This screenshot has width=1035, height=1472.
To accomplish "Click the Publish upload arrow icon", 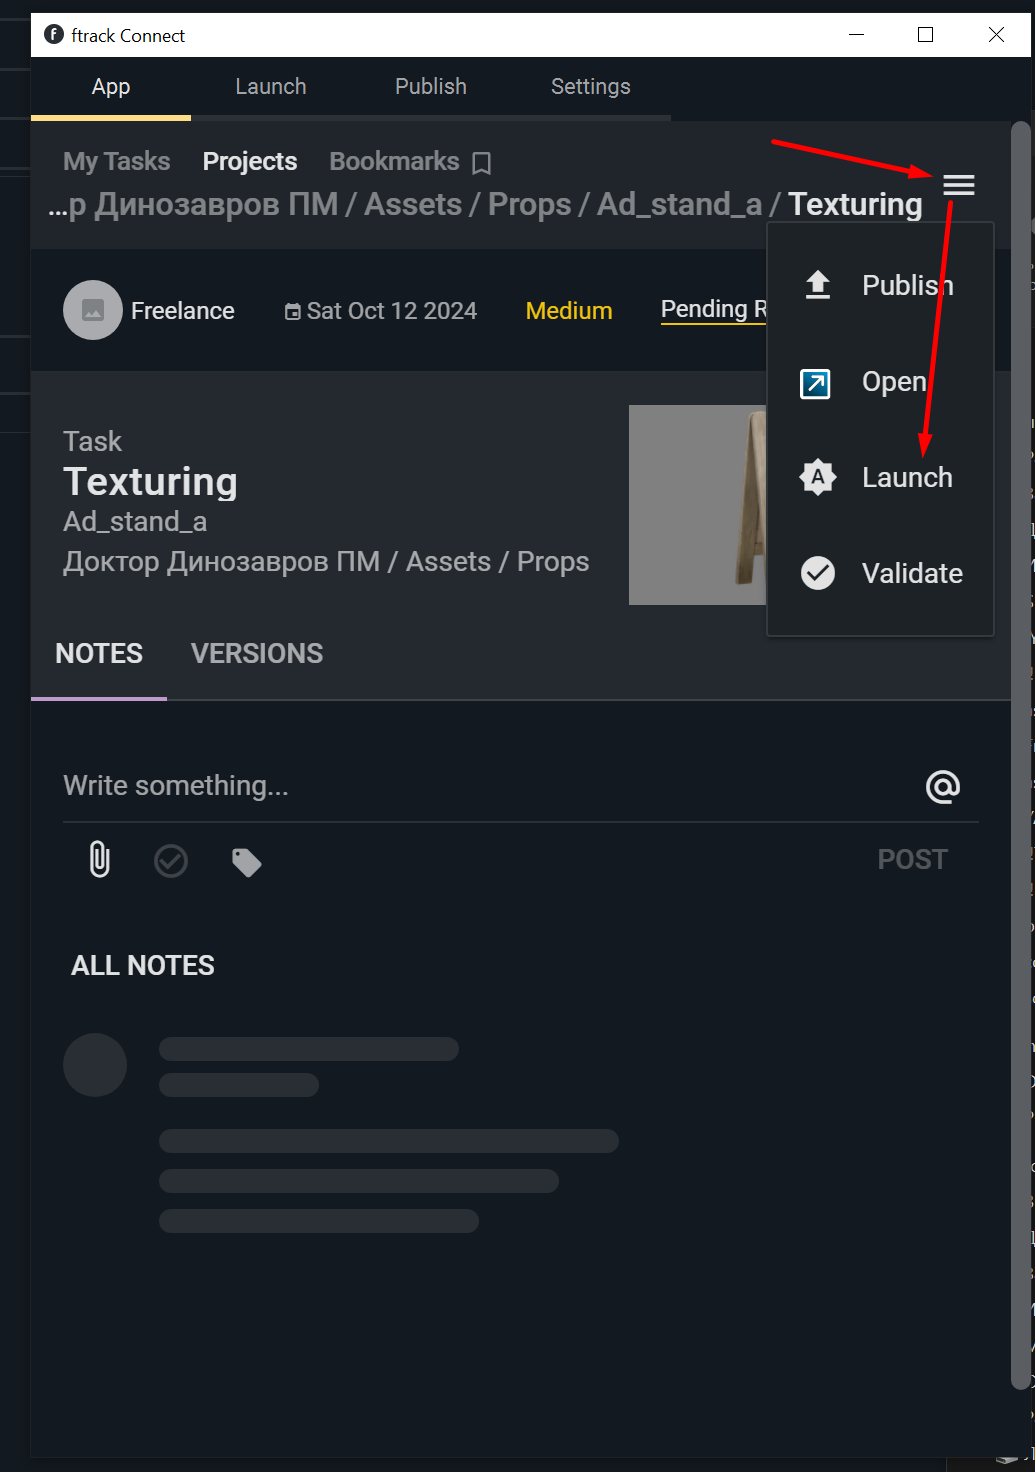I will 818,285.
